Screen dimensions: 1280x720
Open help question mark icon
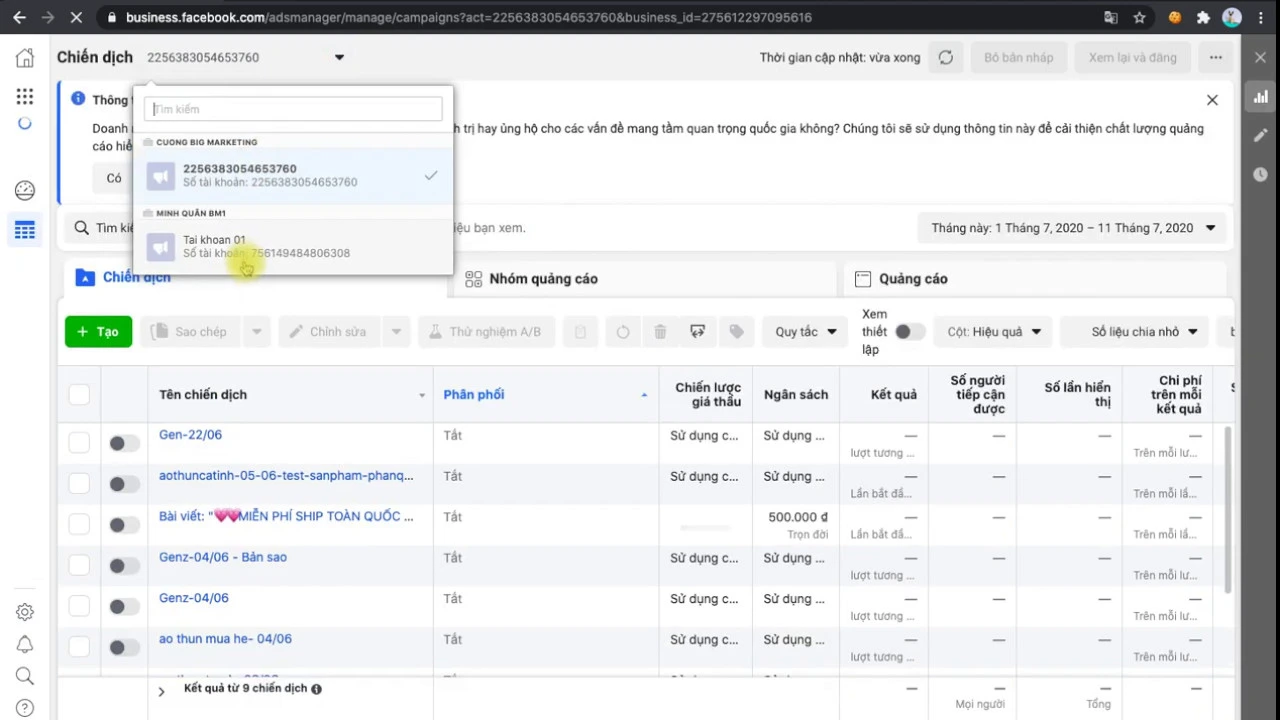(x=25, y=708)
